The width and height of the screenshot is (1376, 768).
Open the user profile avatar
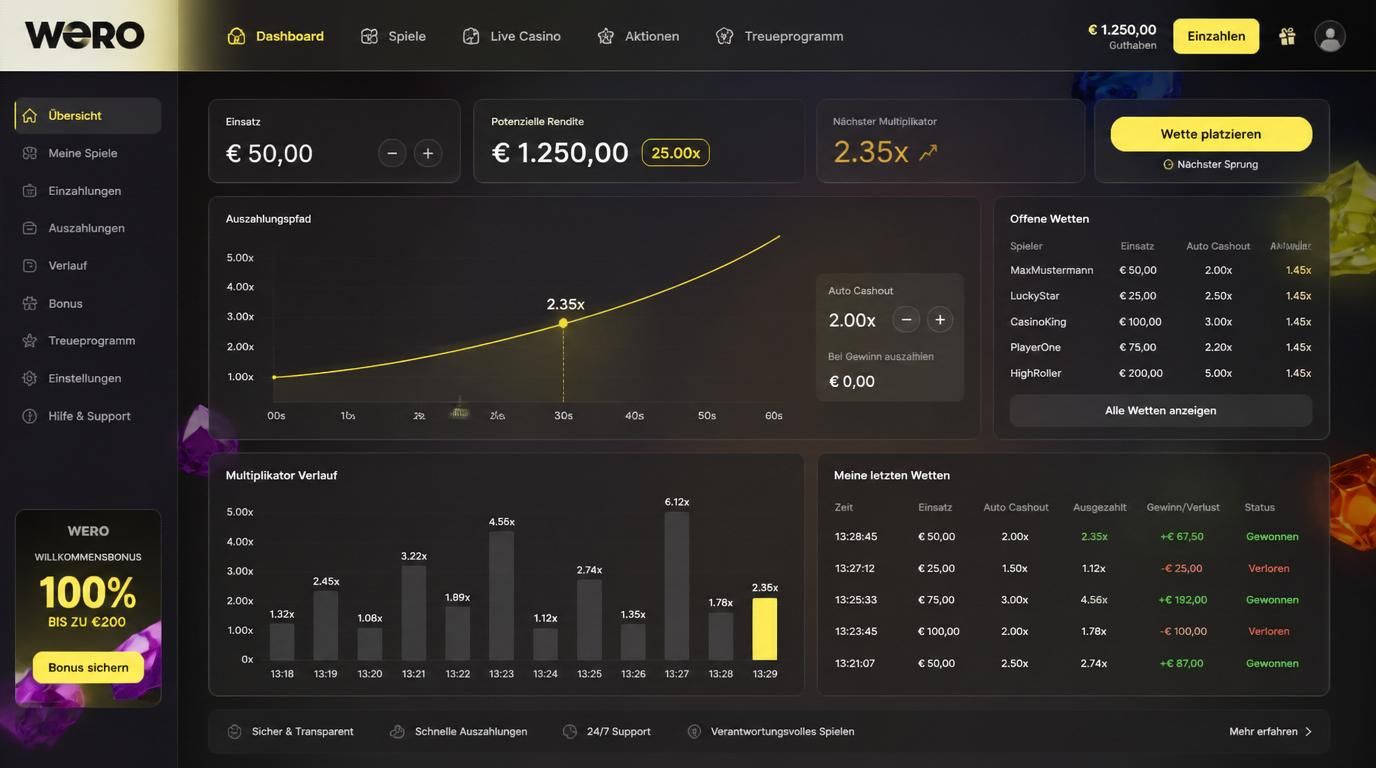tap(1330, 36)
